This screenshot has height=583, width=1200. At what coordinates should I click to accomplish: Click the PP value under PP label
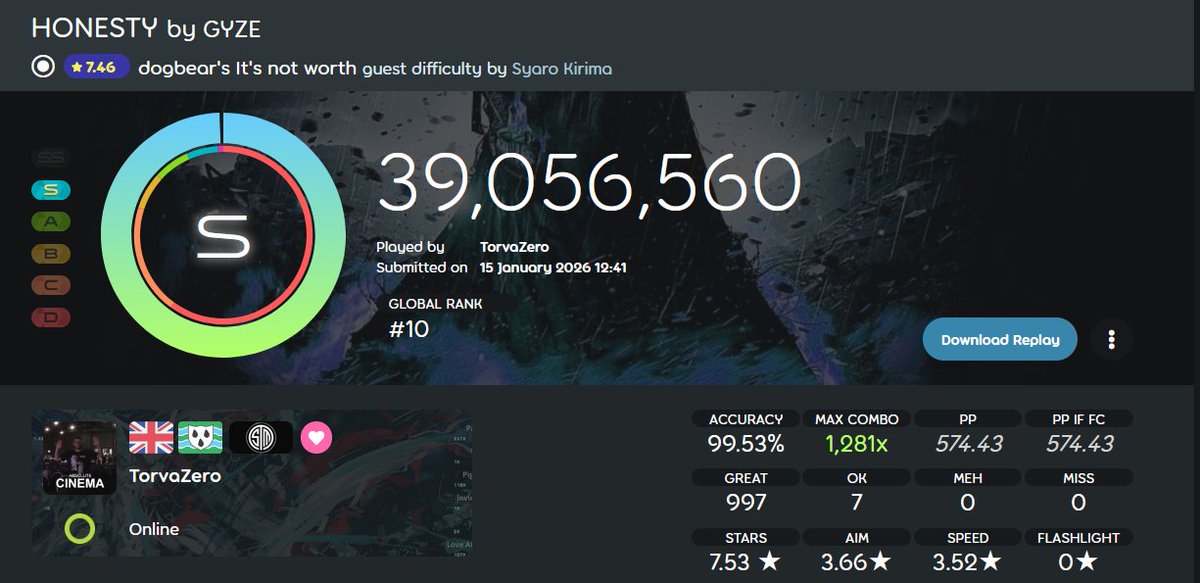tap(968, 443)
